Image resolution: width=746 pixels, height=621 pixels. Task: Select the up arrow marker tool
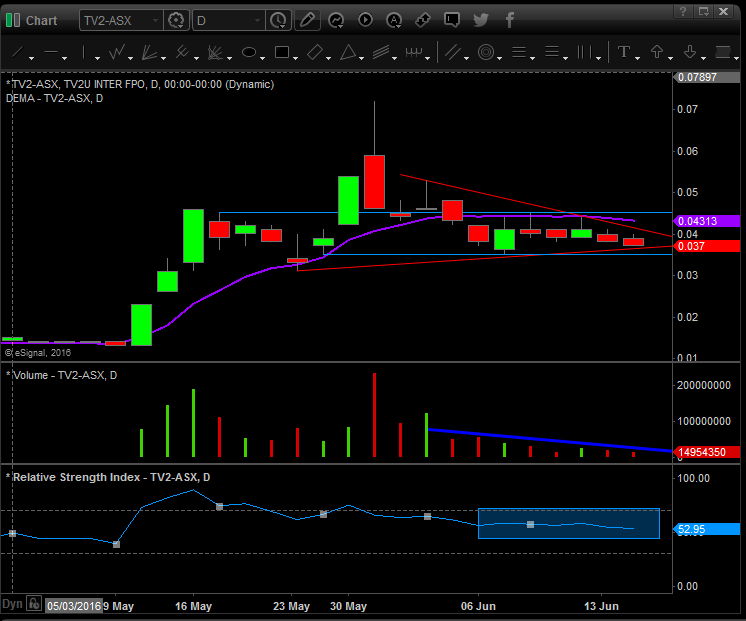[x=657, y=52]
